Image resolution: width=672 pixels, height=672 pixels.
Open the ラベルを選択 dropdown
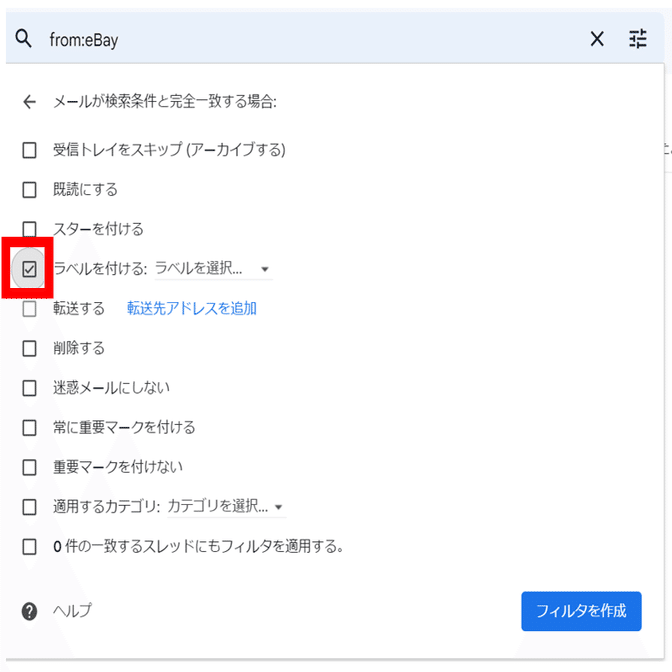[213, 269]
